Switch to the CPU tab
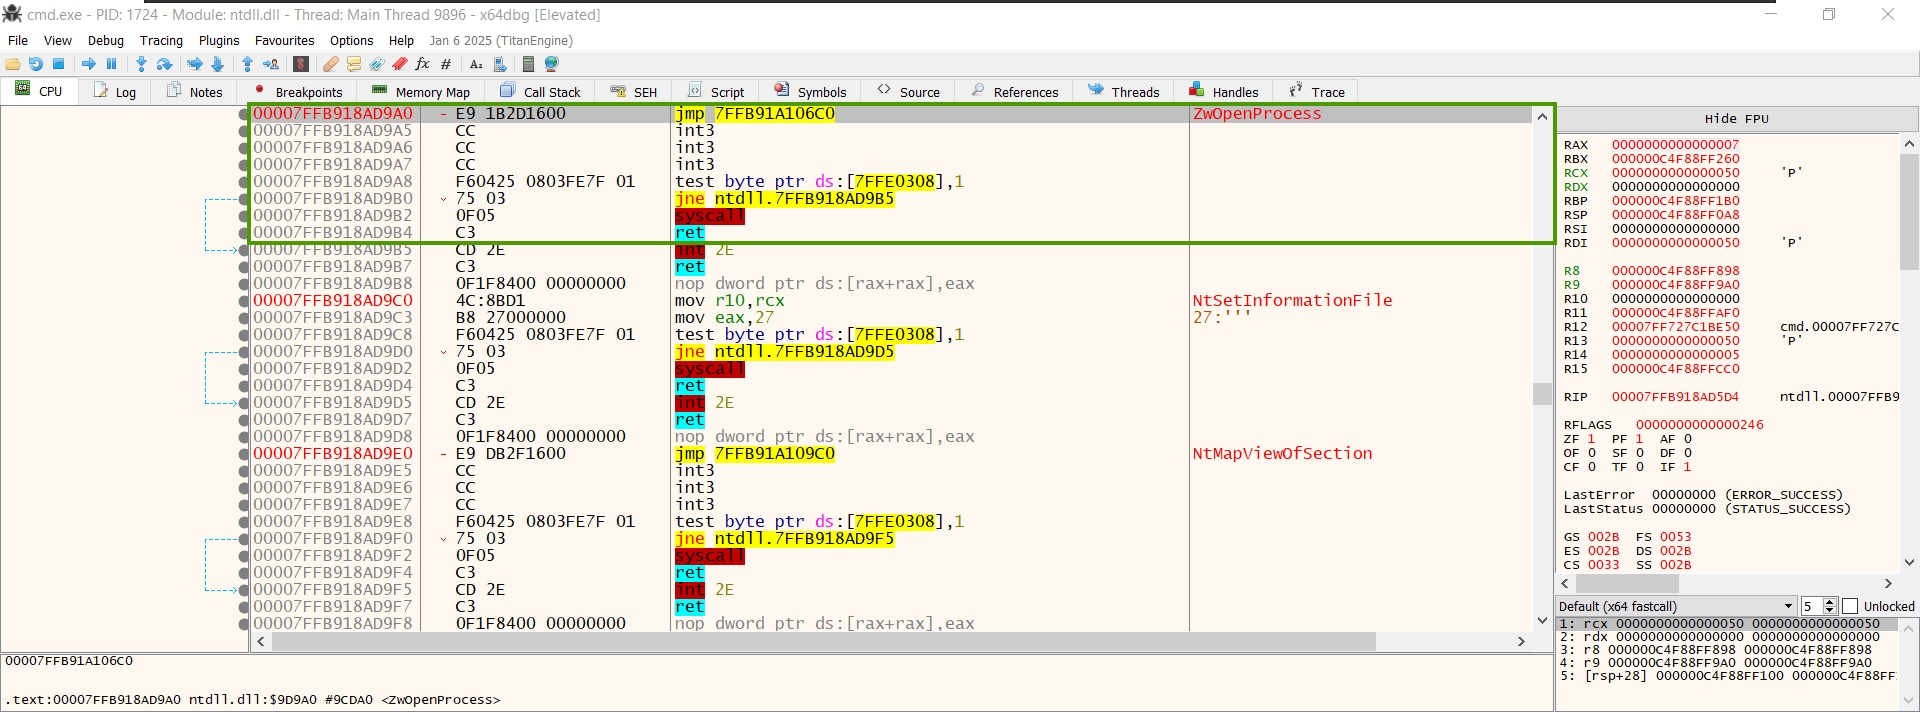 coord(38,91)
